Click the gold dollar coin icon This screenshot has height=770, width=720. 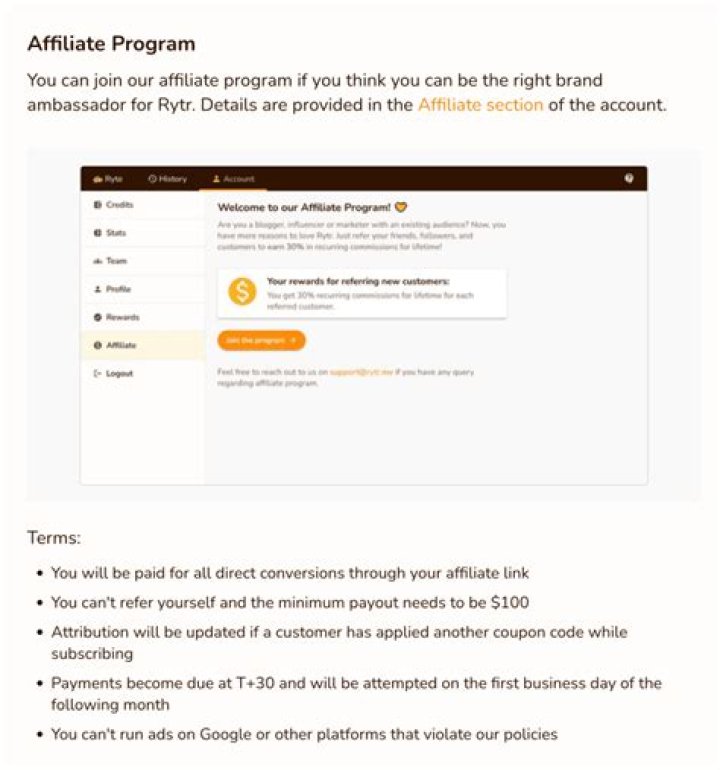click(241, 292)
